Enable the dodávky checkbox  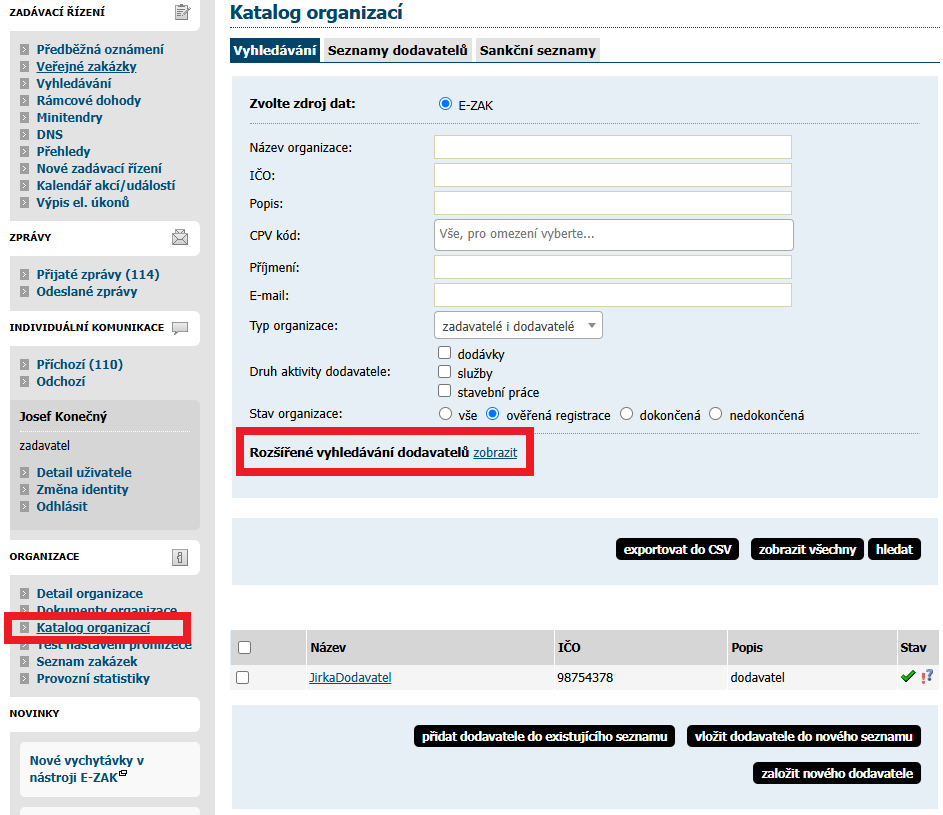point(445,353)
